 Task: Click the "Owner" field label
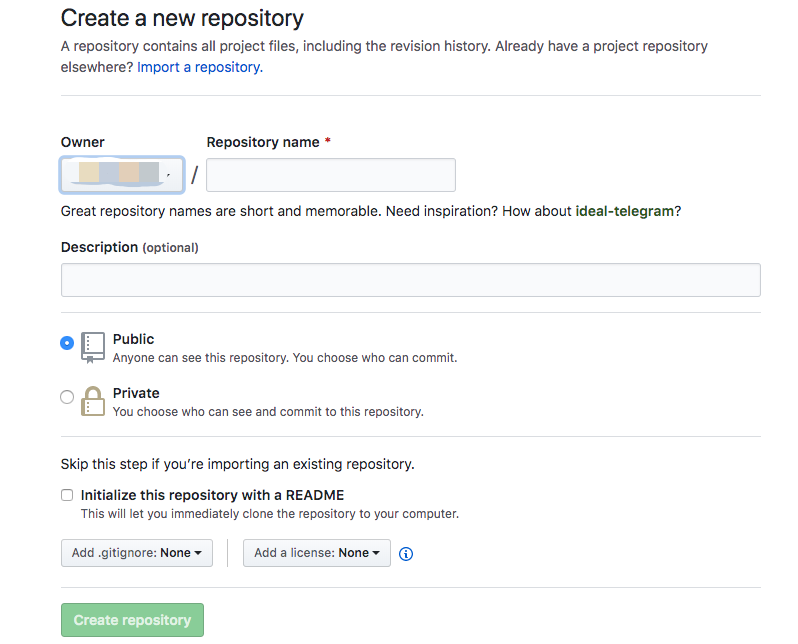[x=83, y=142]
